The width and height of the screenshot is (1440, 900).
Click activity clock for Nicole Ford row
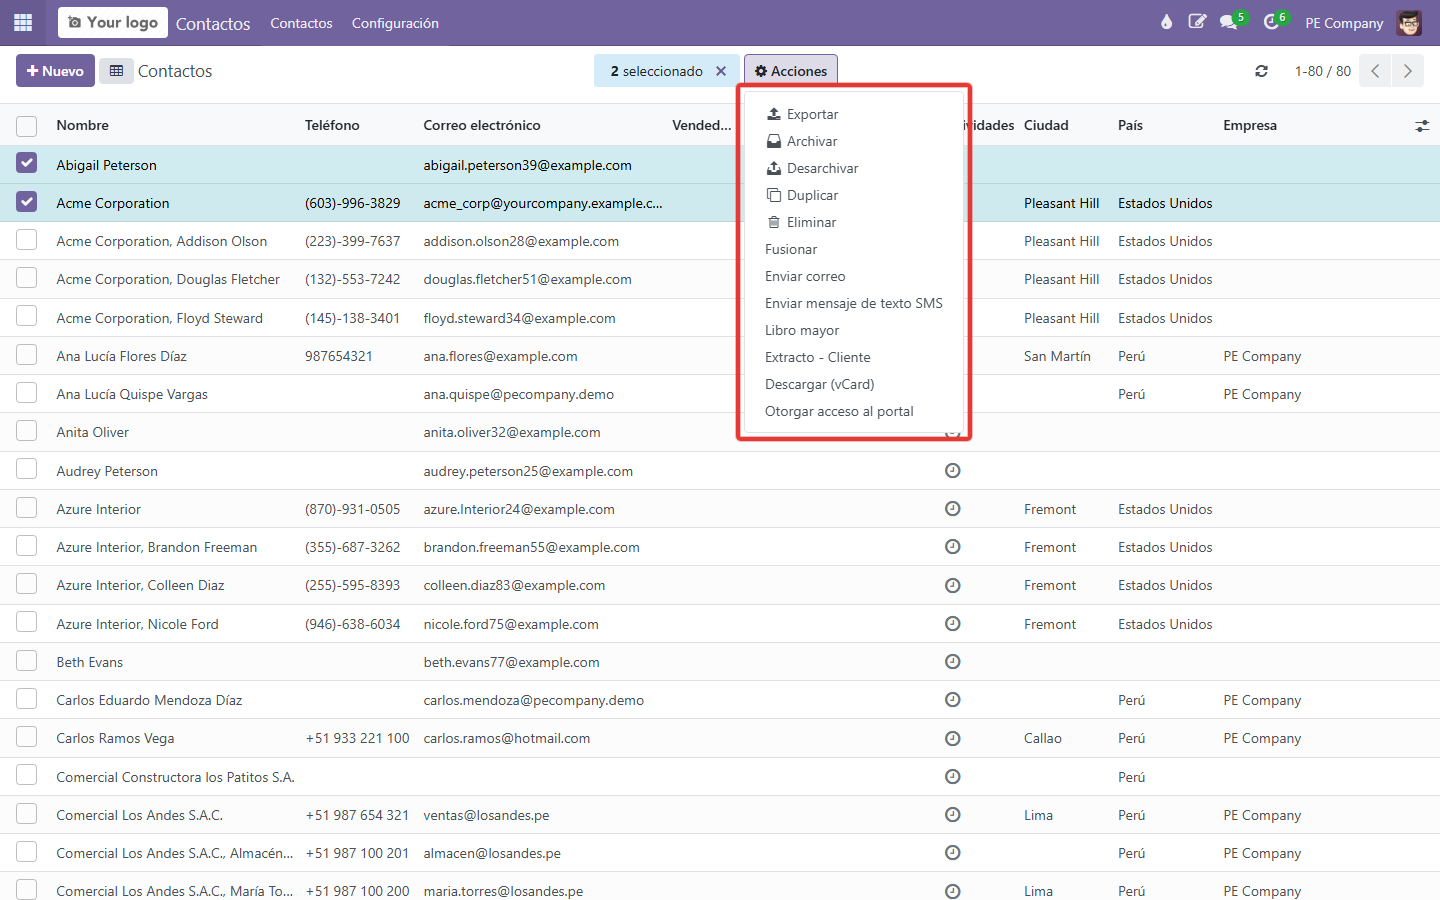coord(953,624)
